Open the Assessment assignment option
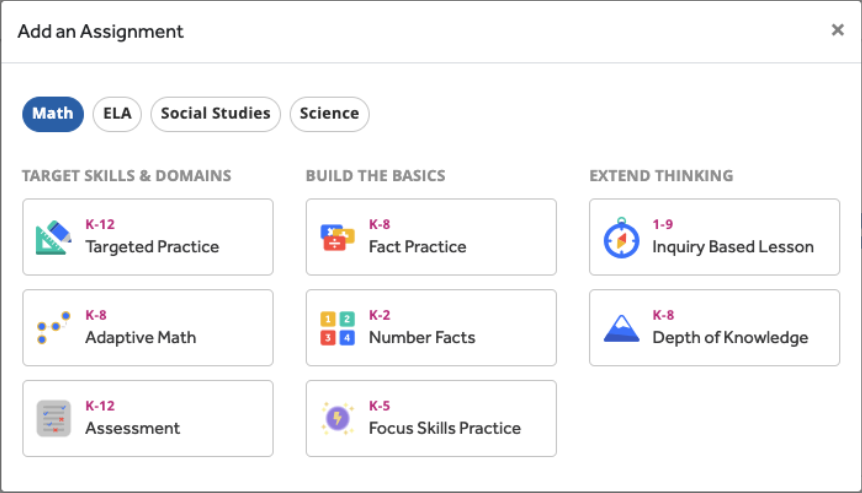This screenshot has width=862, height=493. 133,428
